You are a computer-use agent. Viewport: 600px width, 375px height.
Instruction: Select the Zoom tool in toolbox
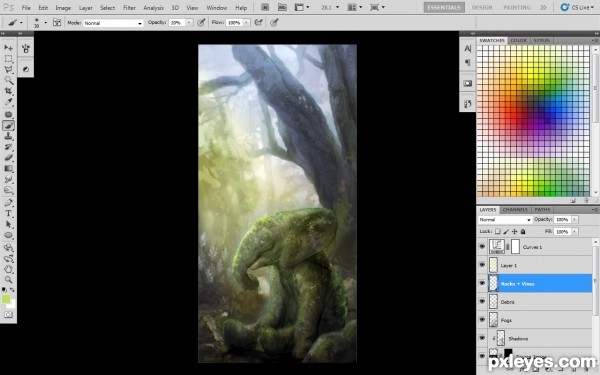pos(8,280)
